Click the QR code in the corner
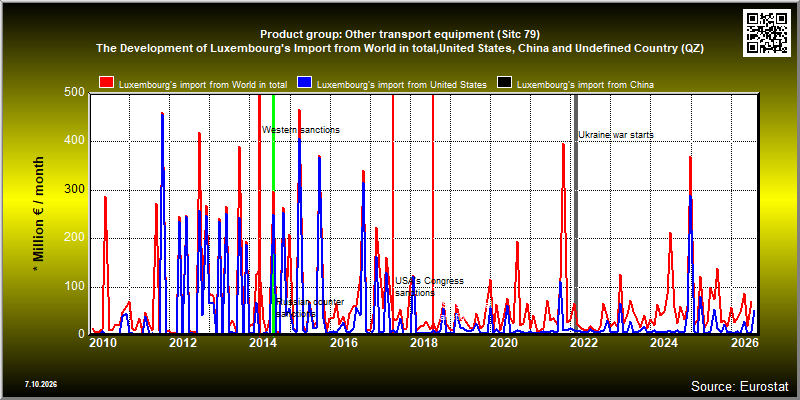This screenshot has width=800, height=400. pos(767,32)
